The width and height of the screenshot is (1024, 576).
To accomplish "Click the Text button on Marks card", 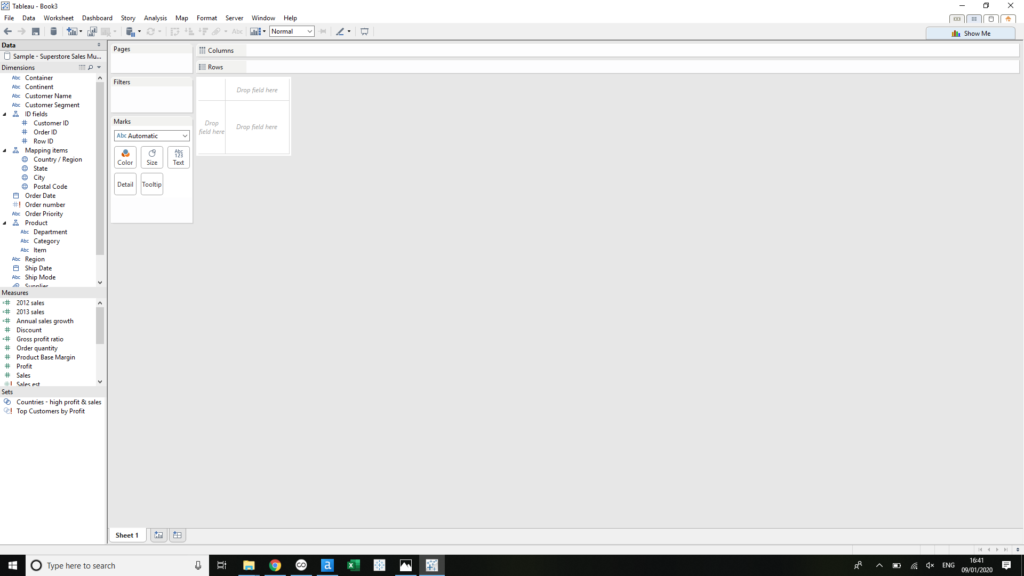I will pos(178,157).
